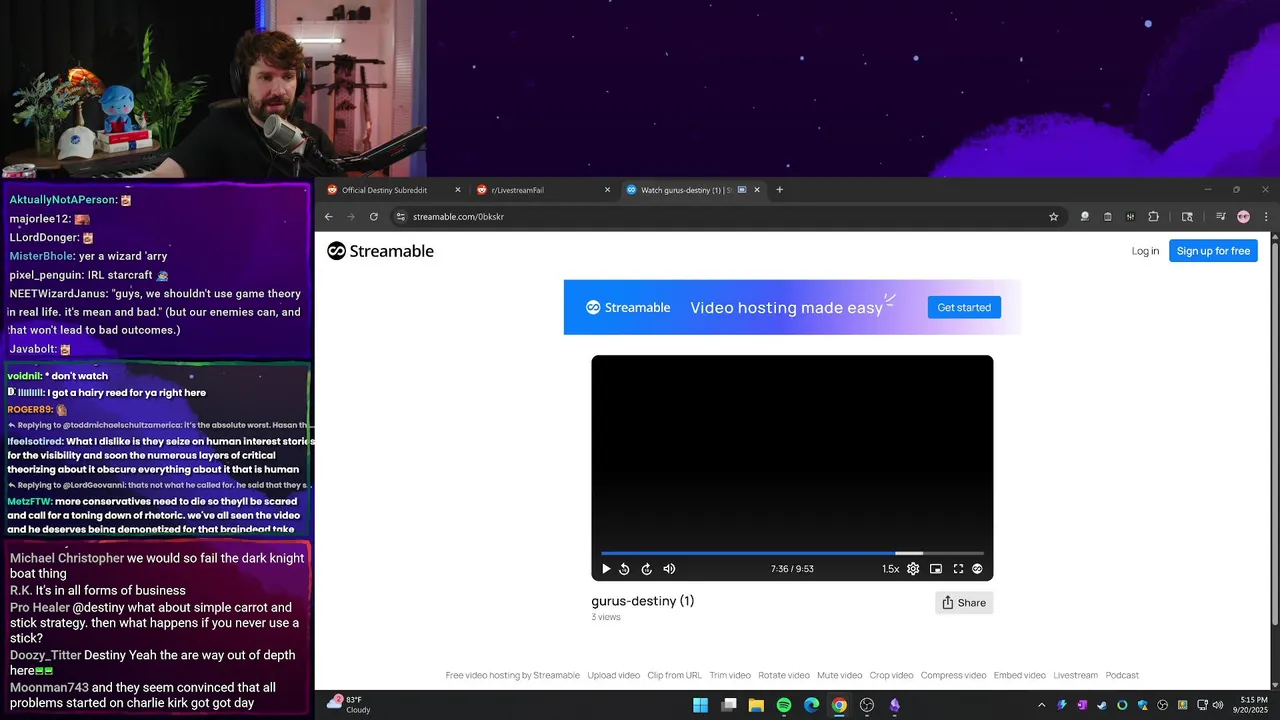
Task: Play the gurus-destiny video
Action: tap(606, 569)
